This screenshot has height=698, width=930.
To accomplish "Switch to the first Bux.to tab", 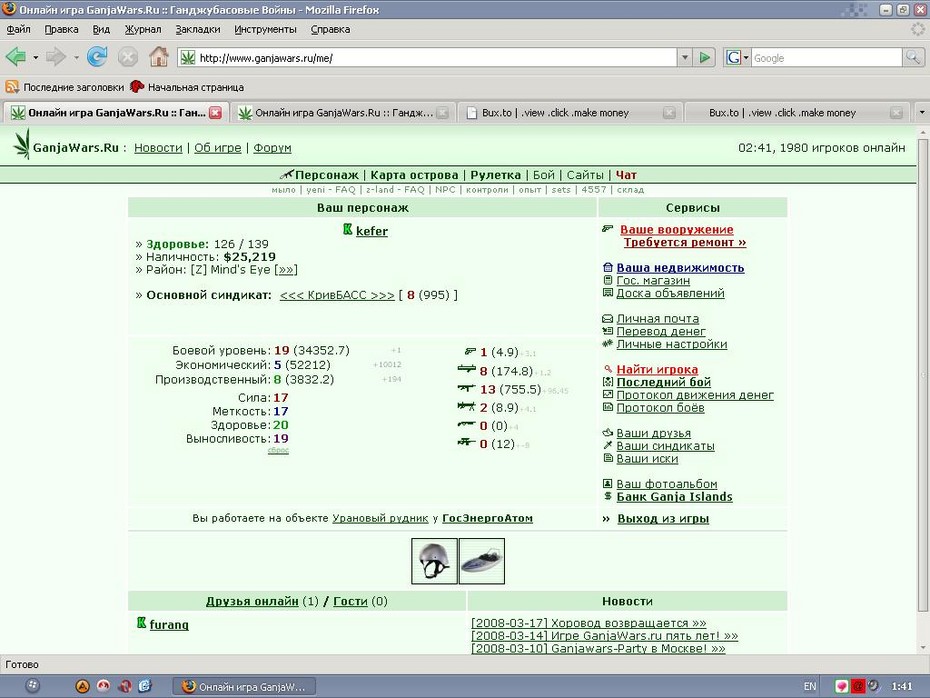I will 571,113.
